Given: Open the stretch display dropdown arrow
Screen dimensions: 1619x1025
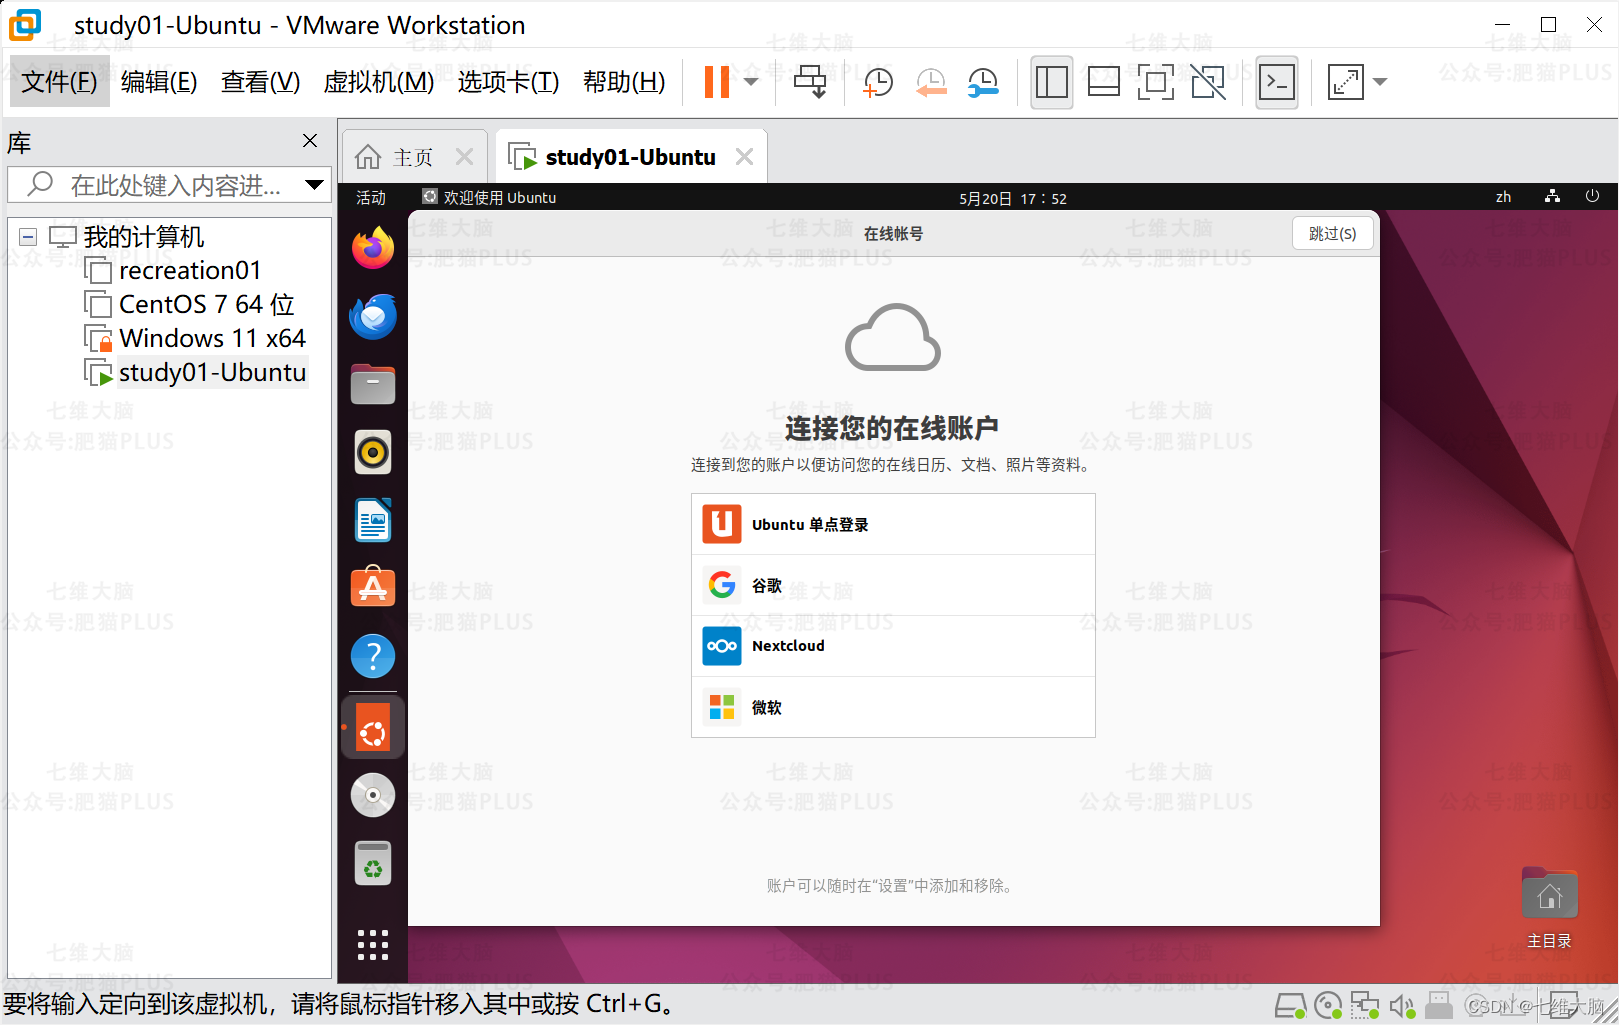Looking at the screenshot, I should [x=1380, y=82].
